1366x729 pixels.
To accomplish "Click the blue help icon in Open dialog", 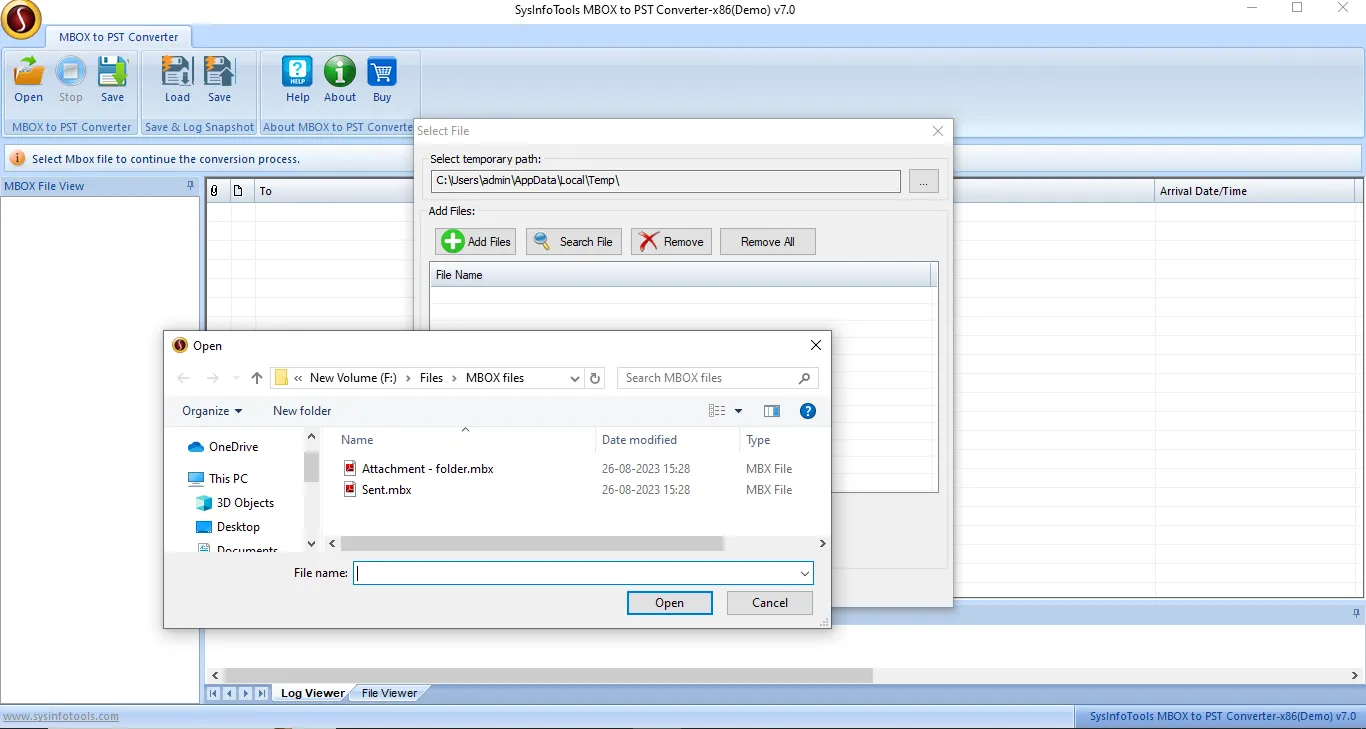I will tap(808, 411).
